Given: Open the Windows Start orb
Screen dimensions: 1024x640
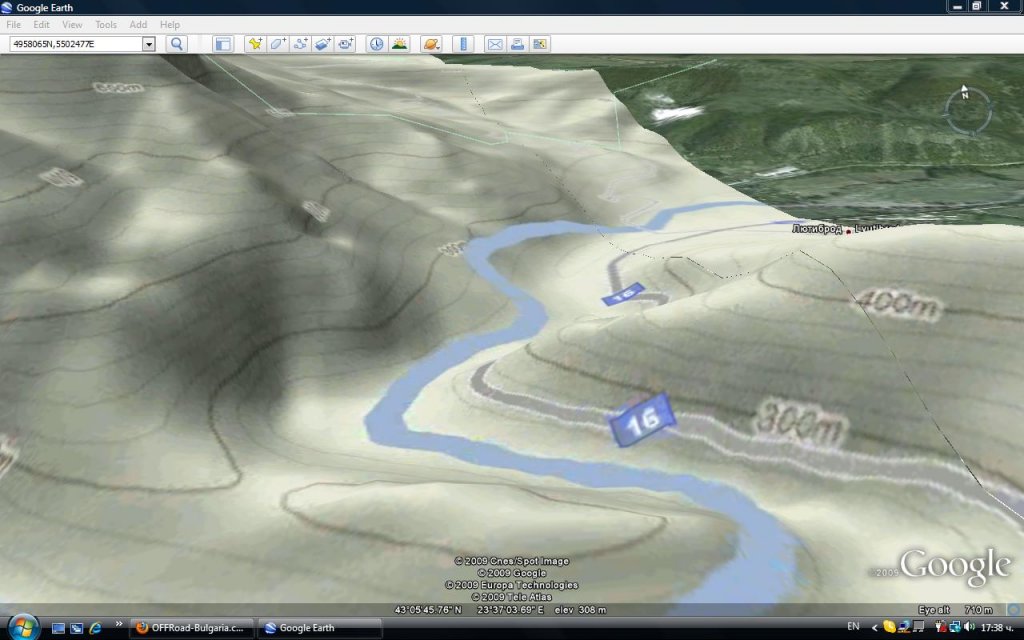Looking at the screenshot, I should 24,628.
